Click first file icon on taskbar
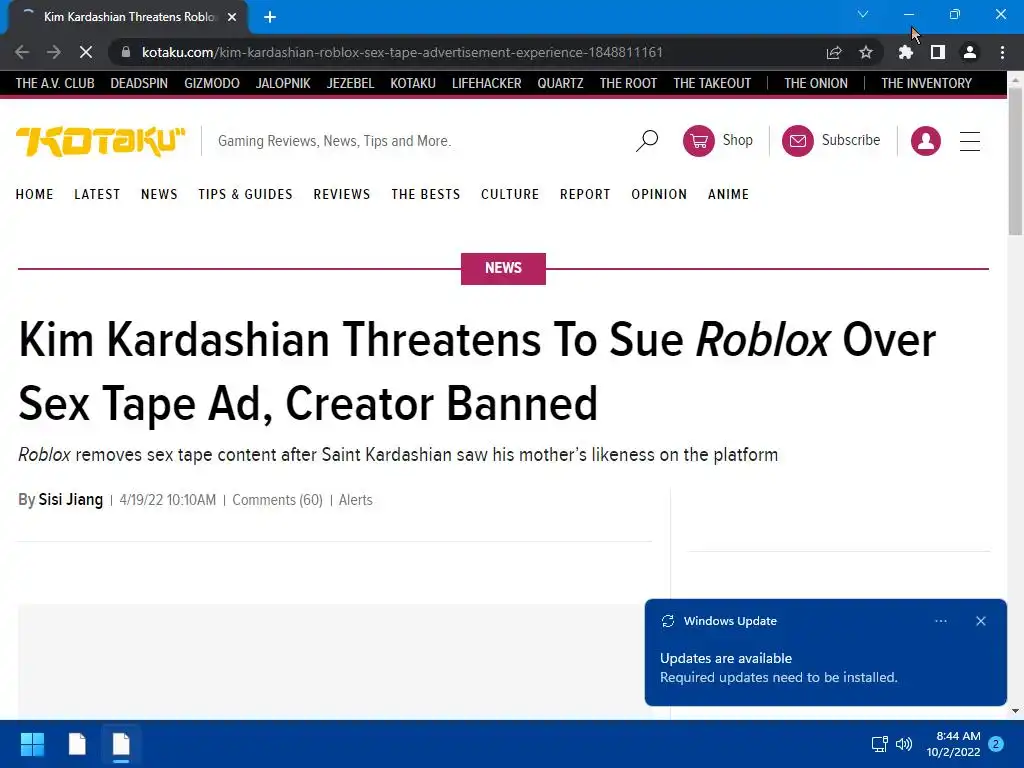The height and width of the screenshot is (768, 1024). tap(77, 744)
